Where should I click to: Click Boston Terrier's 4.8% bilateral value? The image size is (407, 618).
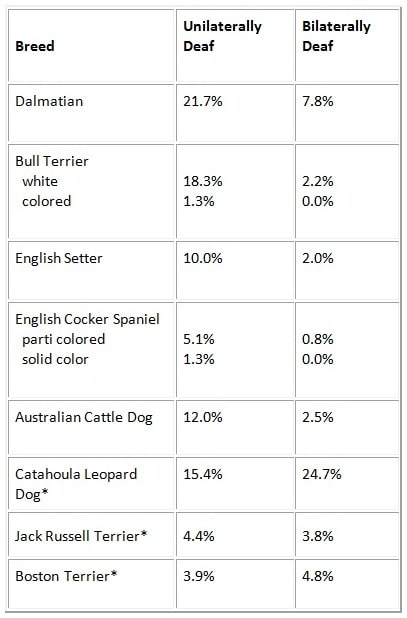click(318, 576)
